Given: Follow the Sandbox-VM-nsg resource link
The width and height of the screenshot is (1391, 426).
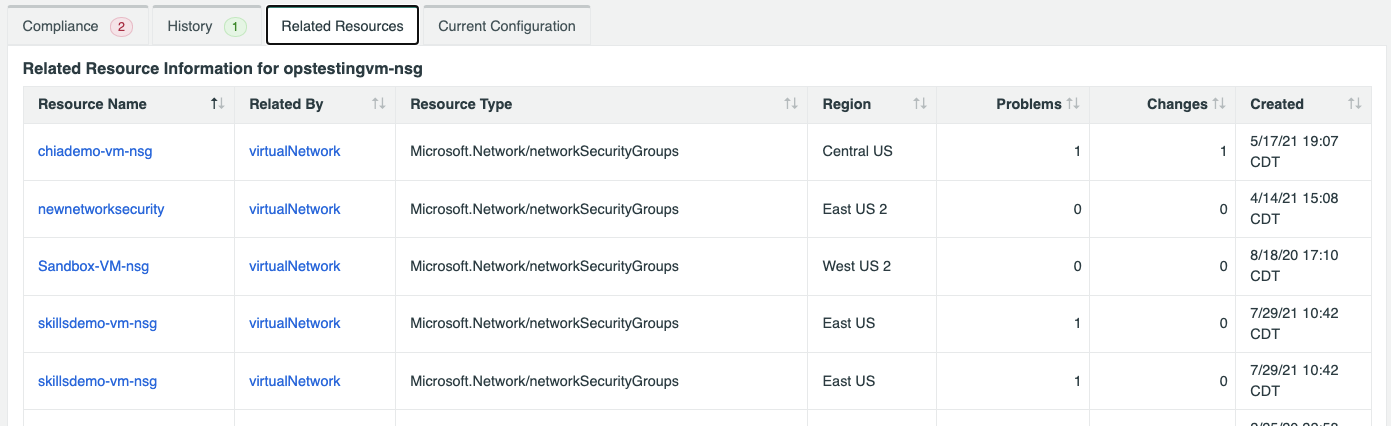Looking at the screenshot, I should (93, 266).
